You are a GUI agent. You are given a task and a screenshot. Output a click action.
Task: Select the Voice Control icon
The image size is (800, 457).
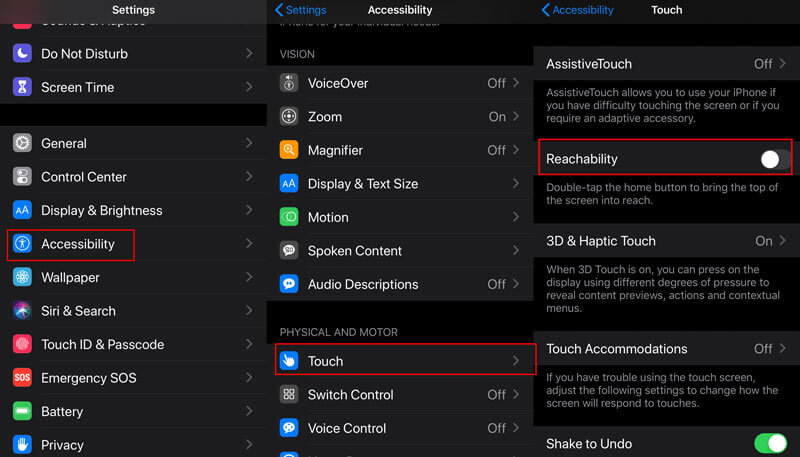point(289,428)
